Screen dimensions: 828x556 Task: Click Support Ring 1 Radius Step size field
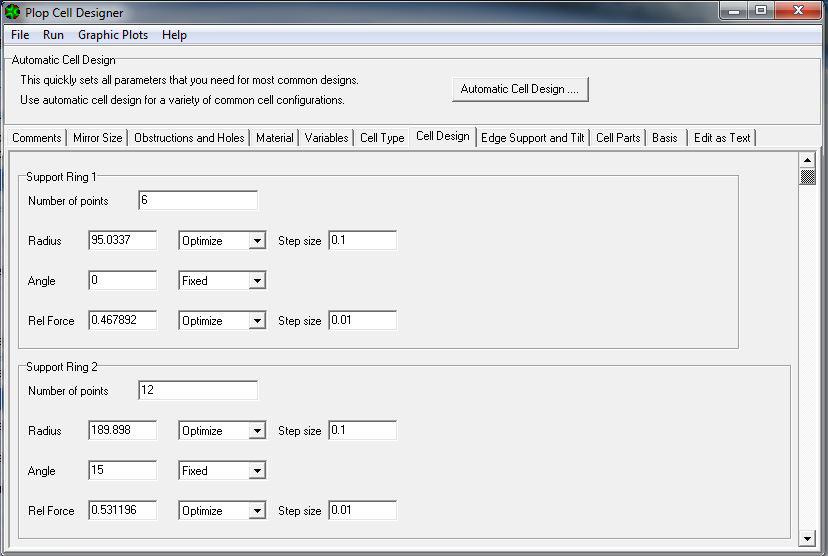pyautogui.click(x=362, y=240)
